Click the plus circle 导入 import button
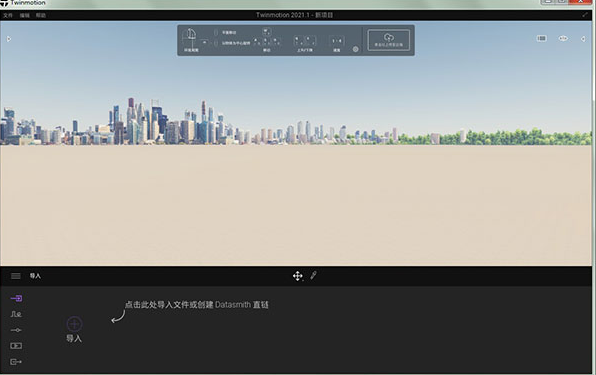Screen dimensions: 596x375 pos(74,324)
